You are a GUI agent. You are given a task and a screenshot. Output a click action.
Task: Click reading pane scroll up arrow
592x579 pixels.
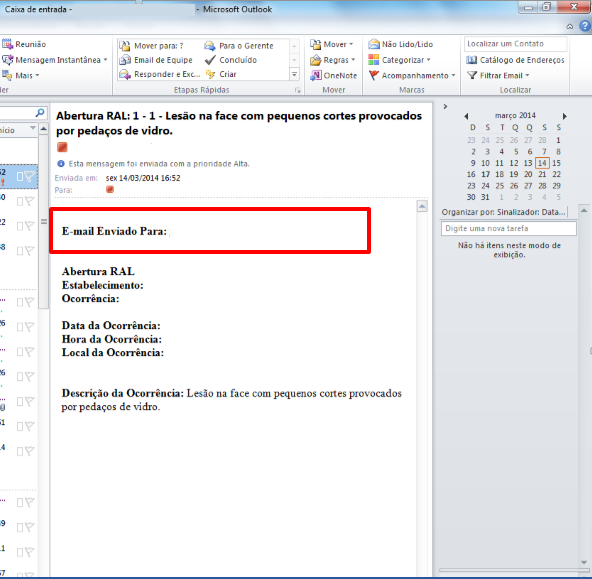422,206
